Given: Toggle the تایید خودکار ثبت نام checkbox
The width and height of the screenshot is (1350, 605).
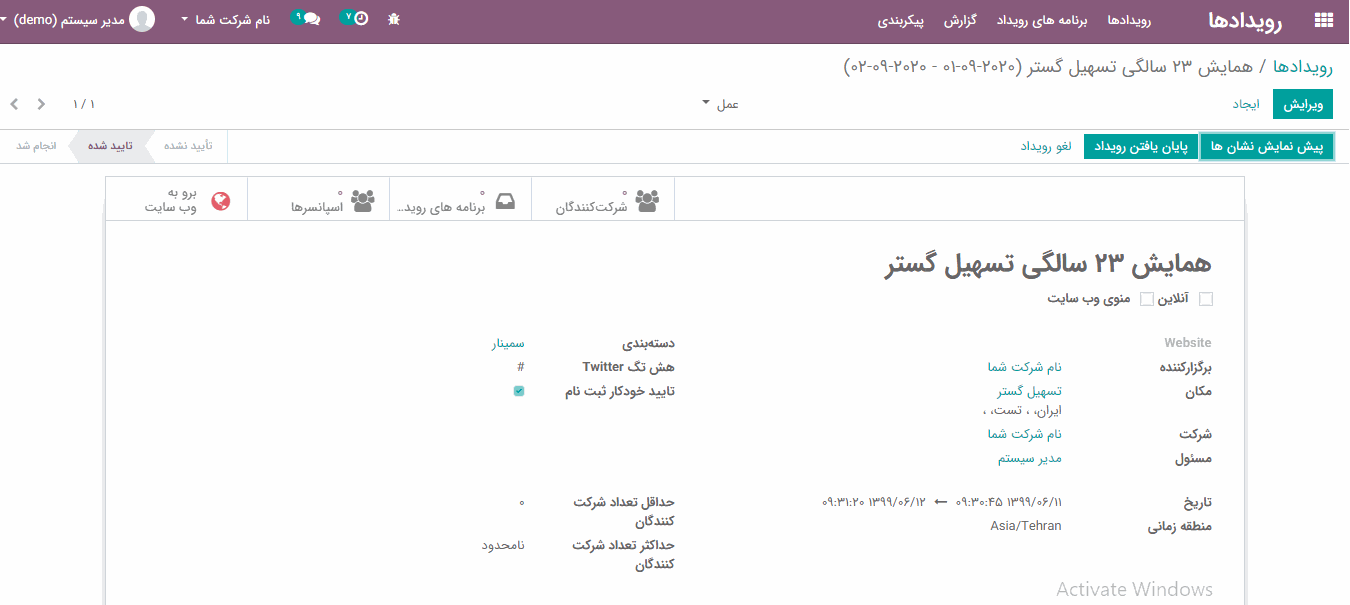Looking at the screenshot, I should (519, 391).
